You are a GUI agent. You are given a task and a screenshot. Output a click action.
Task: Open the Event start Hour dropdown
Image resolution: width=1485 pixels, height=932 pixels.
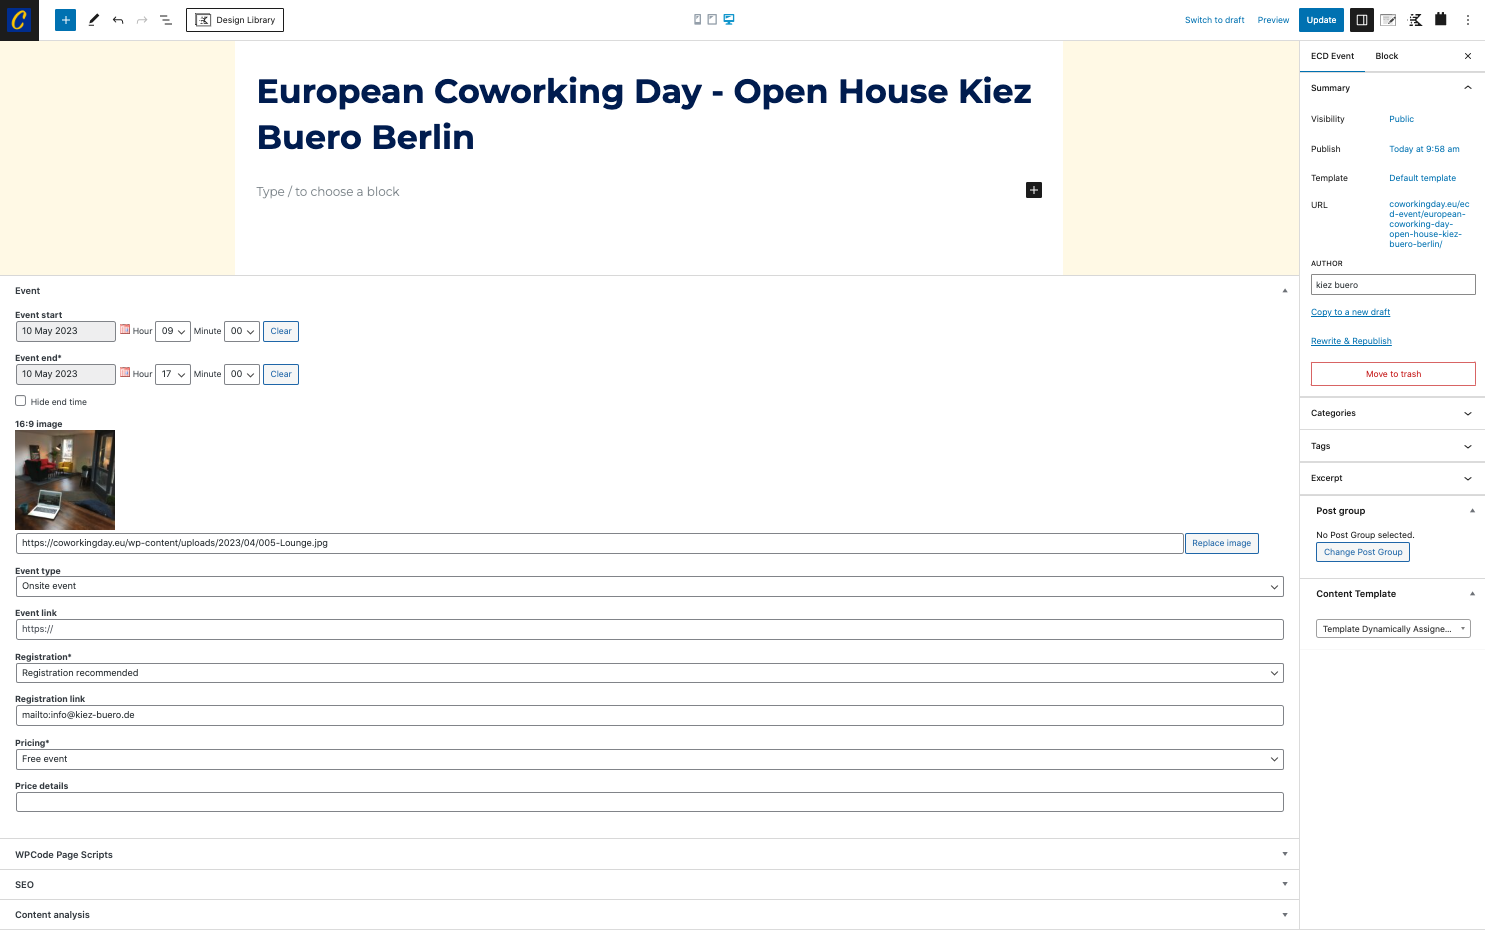(x=173, y=331)
